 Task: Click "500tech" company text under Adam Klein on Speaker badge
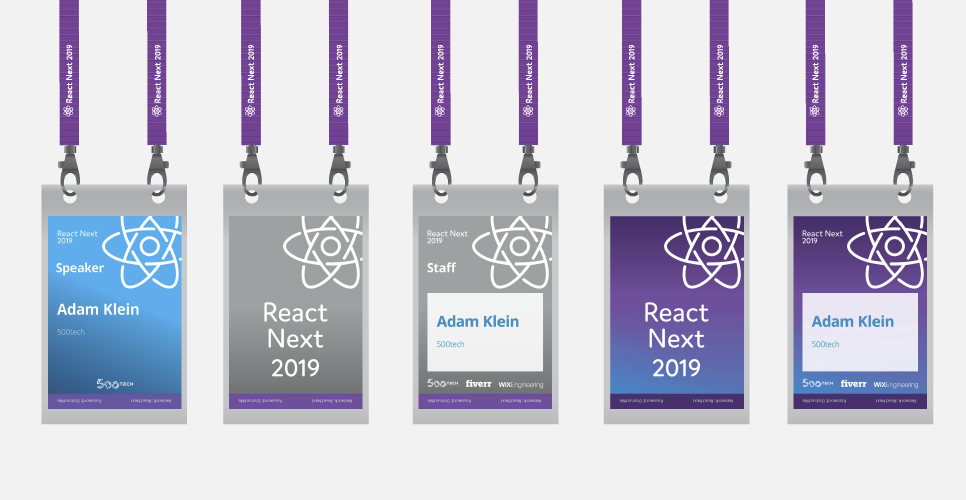(x=71, y=332)
